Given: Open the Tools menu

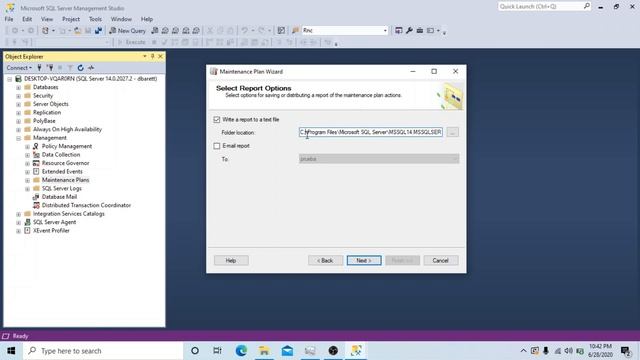Looking at the screenshot, I should [x=95, y=19].
